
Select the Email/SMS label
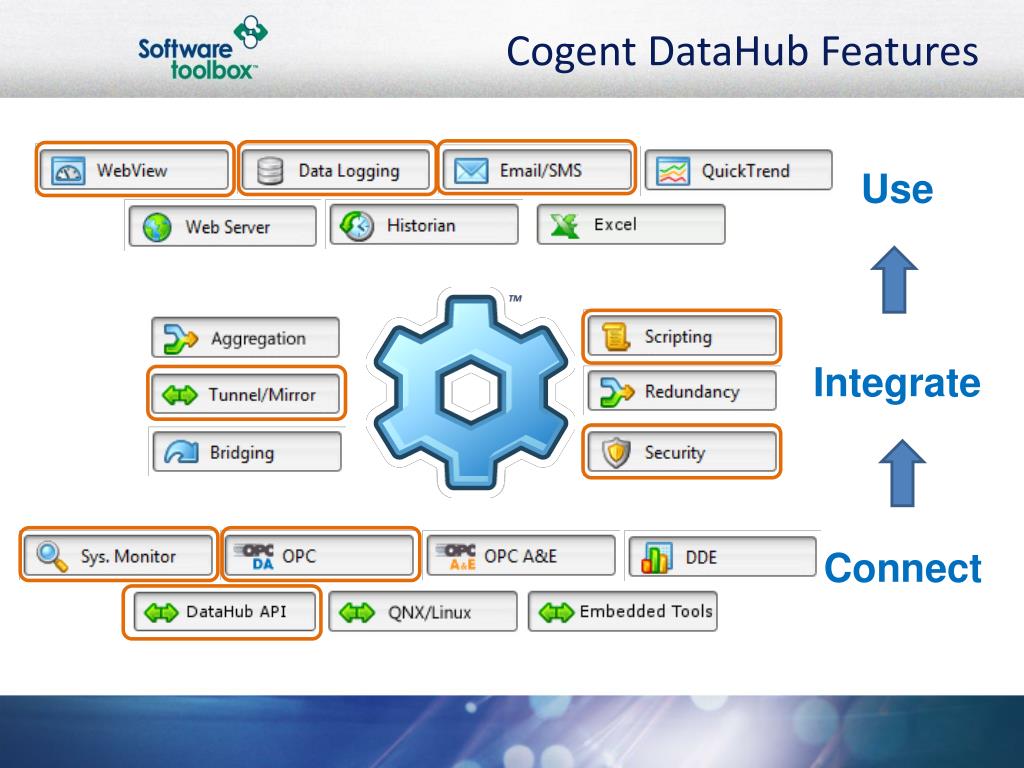[541, 170]
